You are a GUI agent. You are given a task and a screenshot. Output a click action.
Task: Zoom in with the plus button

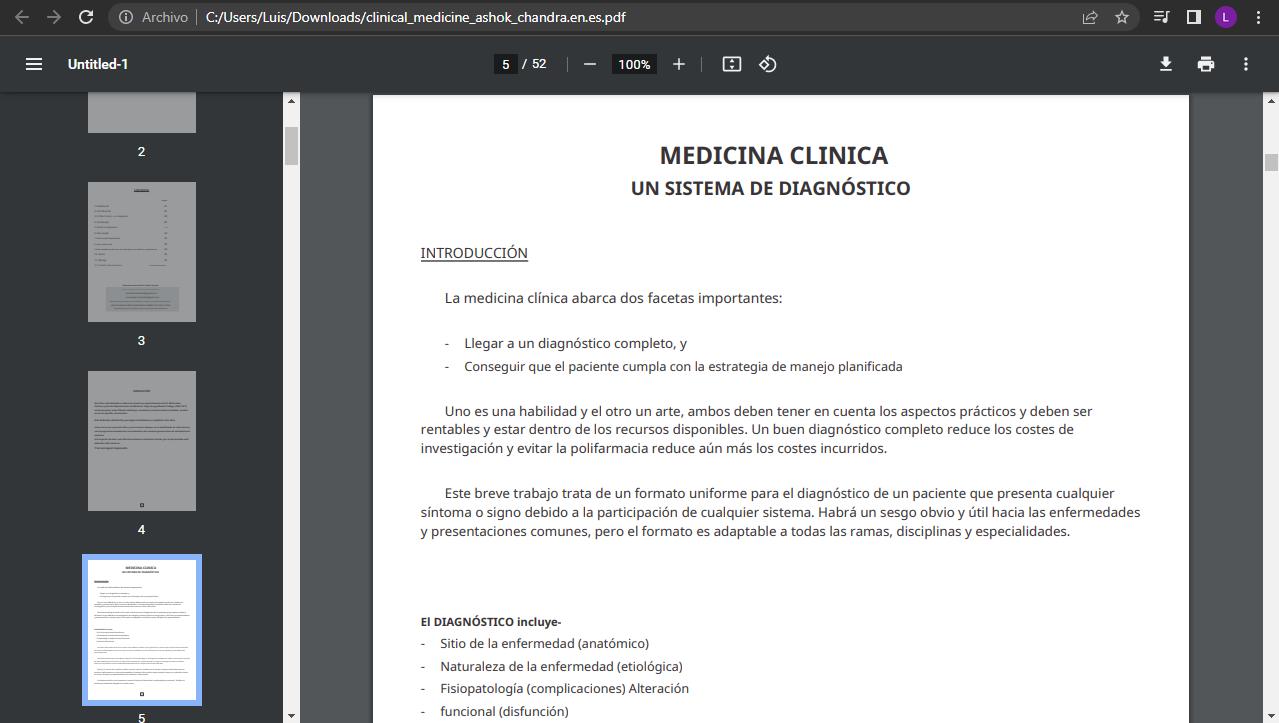click(x=679, y=64)
